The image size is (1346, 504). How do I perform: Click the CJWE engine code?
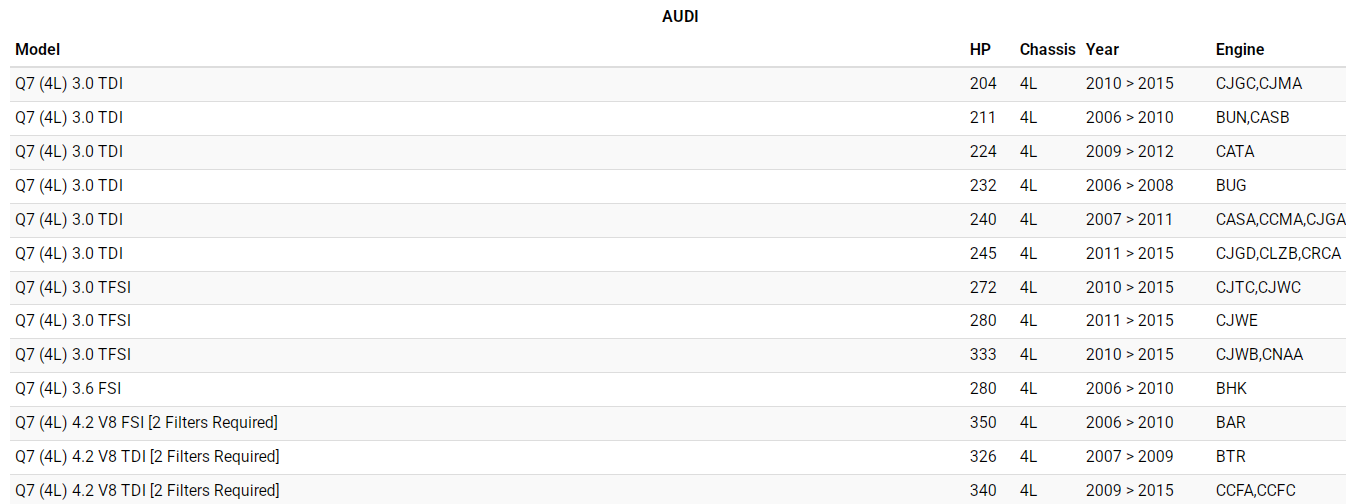pos(1237,320)
